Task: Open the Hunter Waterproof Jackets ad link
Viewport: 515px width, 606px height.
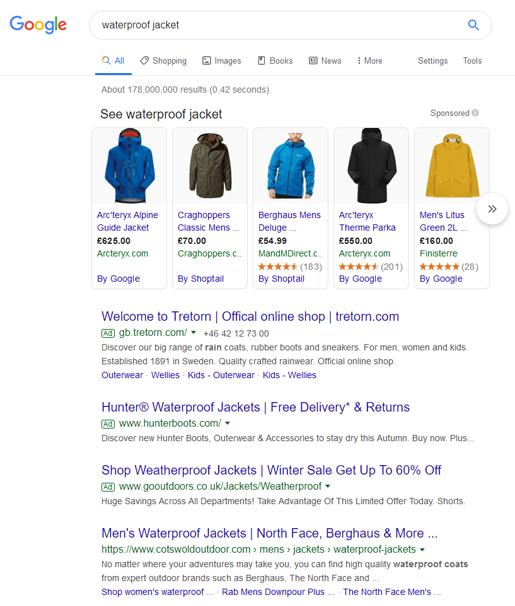Action: click(255, 407)
